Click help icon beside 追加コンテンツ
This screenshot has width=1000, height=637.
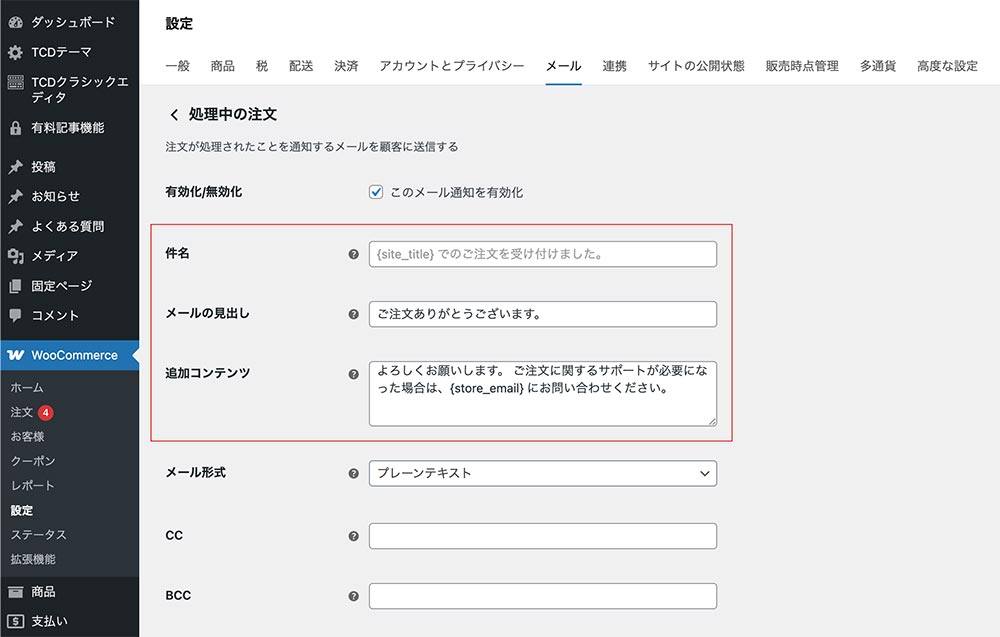tap(353, 374)
